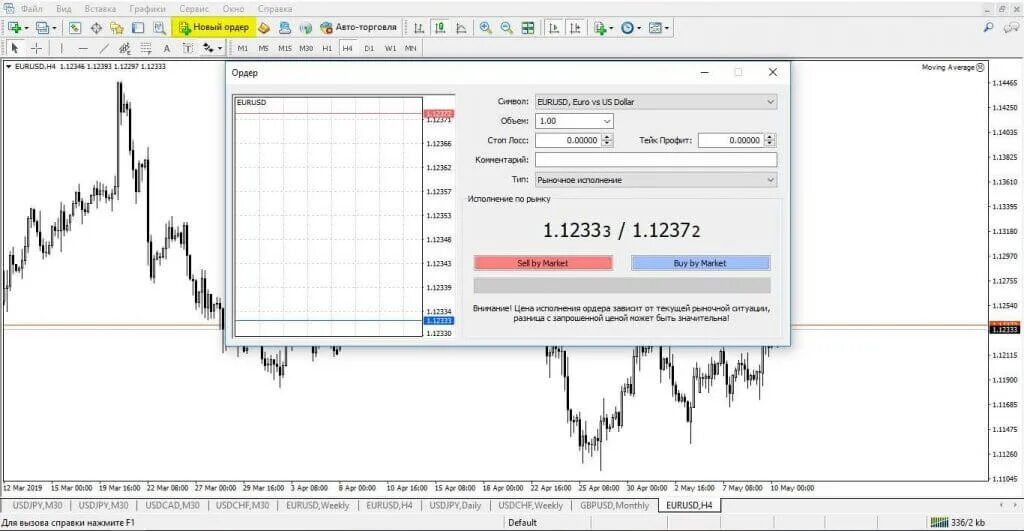The image size is (1024, 531).
Task: Click the icon right of MetaEditor
Action: [x=285, y=27]
